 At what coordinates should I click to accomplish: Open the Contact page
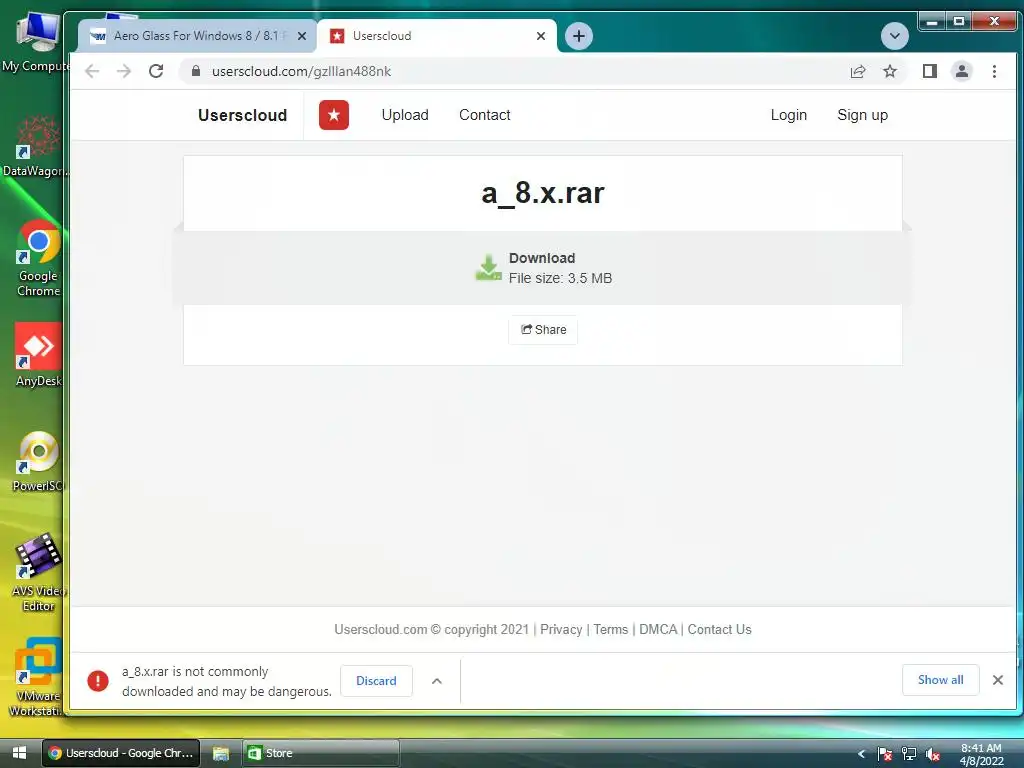[x=485, y=115]
